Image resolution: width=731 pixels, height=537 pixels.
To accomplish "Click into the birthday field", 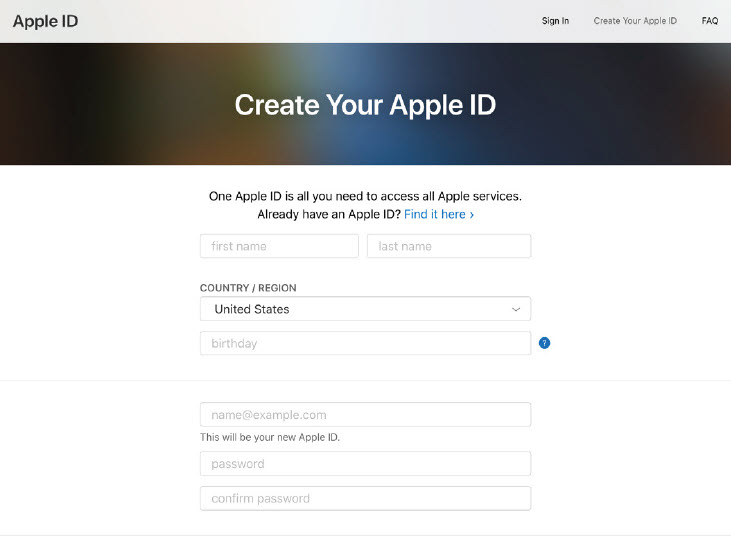I will [x=365, y=344].
